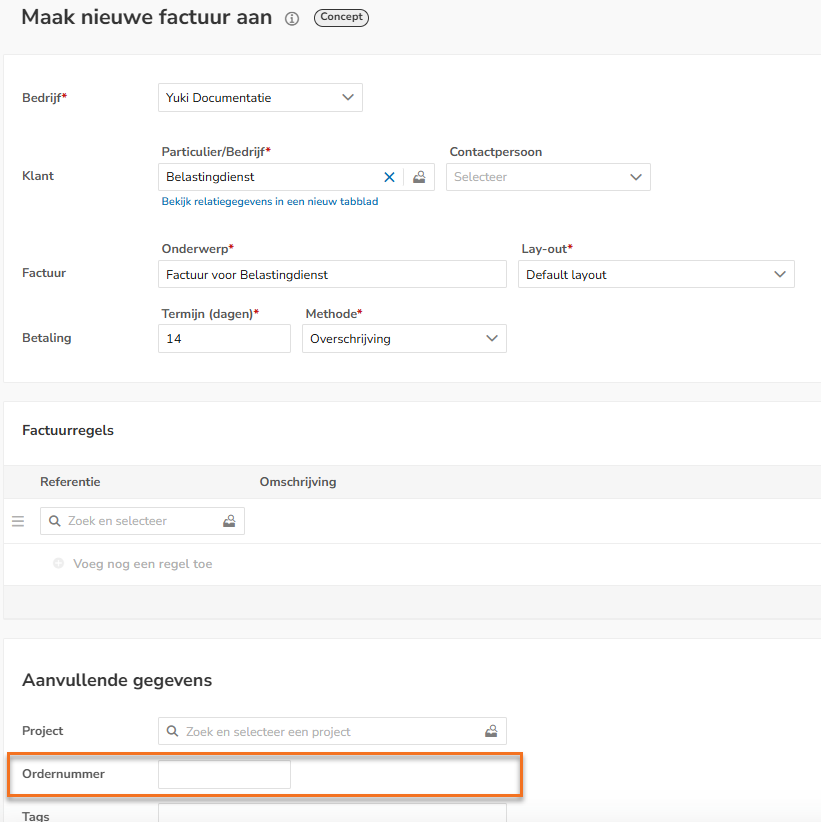Click the plus icon to add another line
This screenshot has width=821, height=825.
58,564
